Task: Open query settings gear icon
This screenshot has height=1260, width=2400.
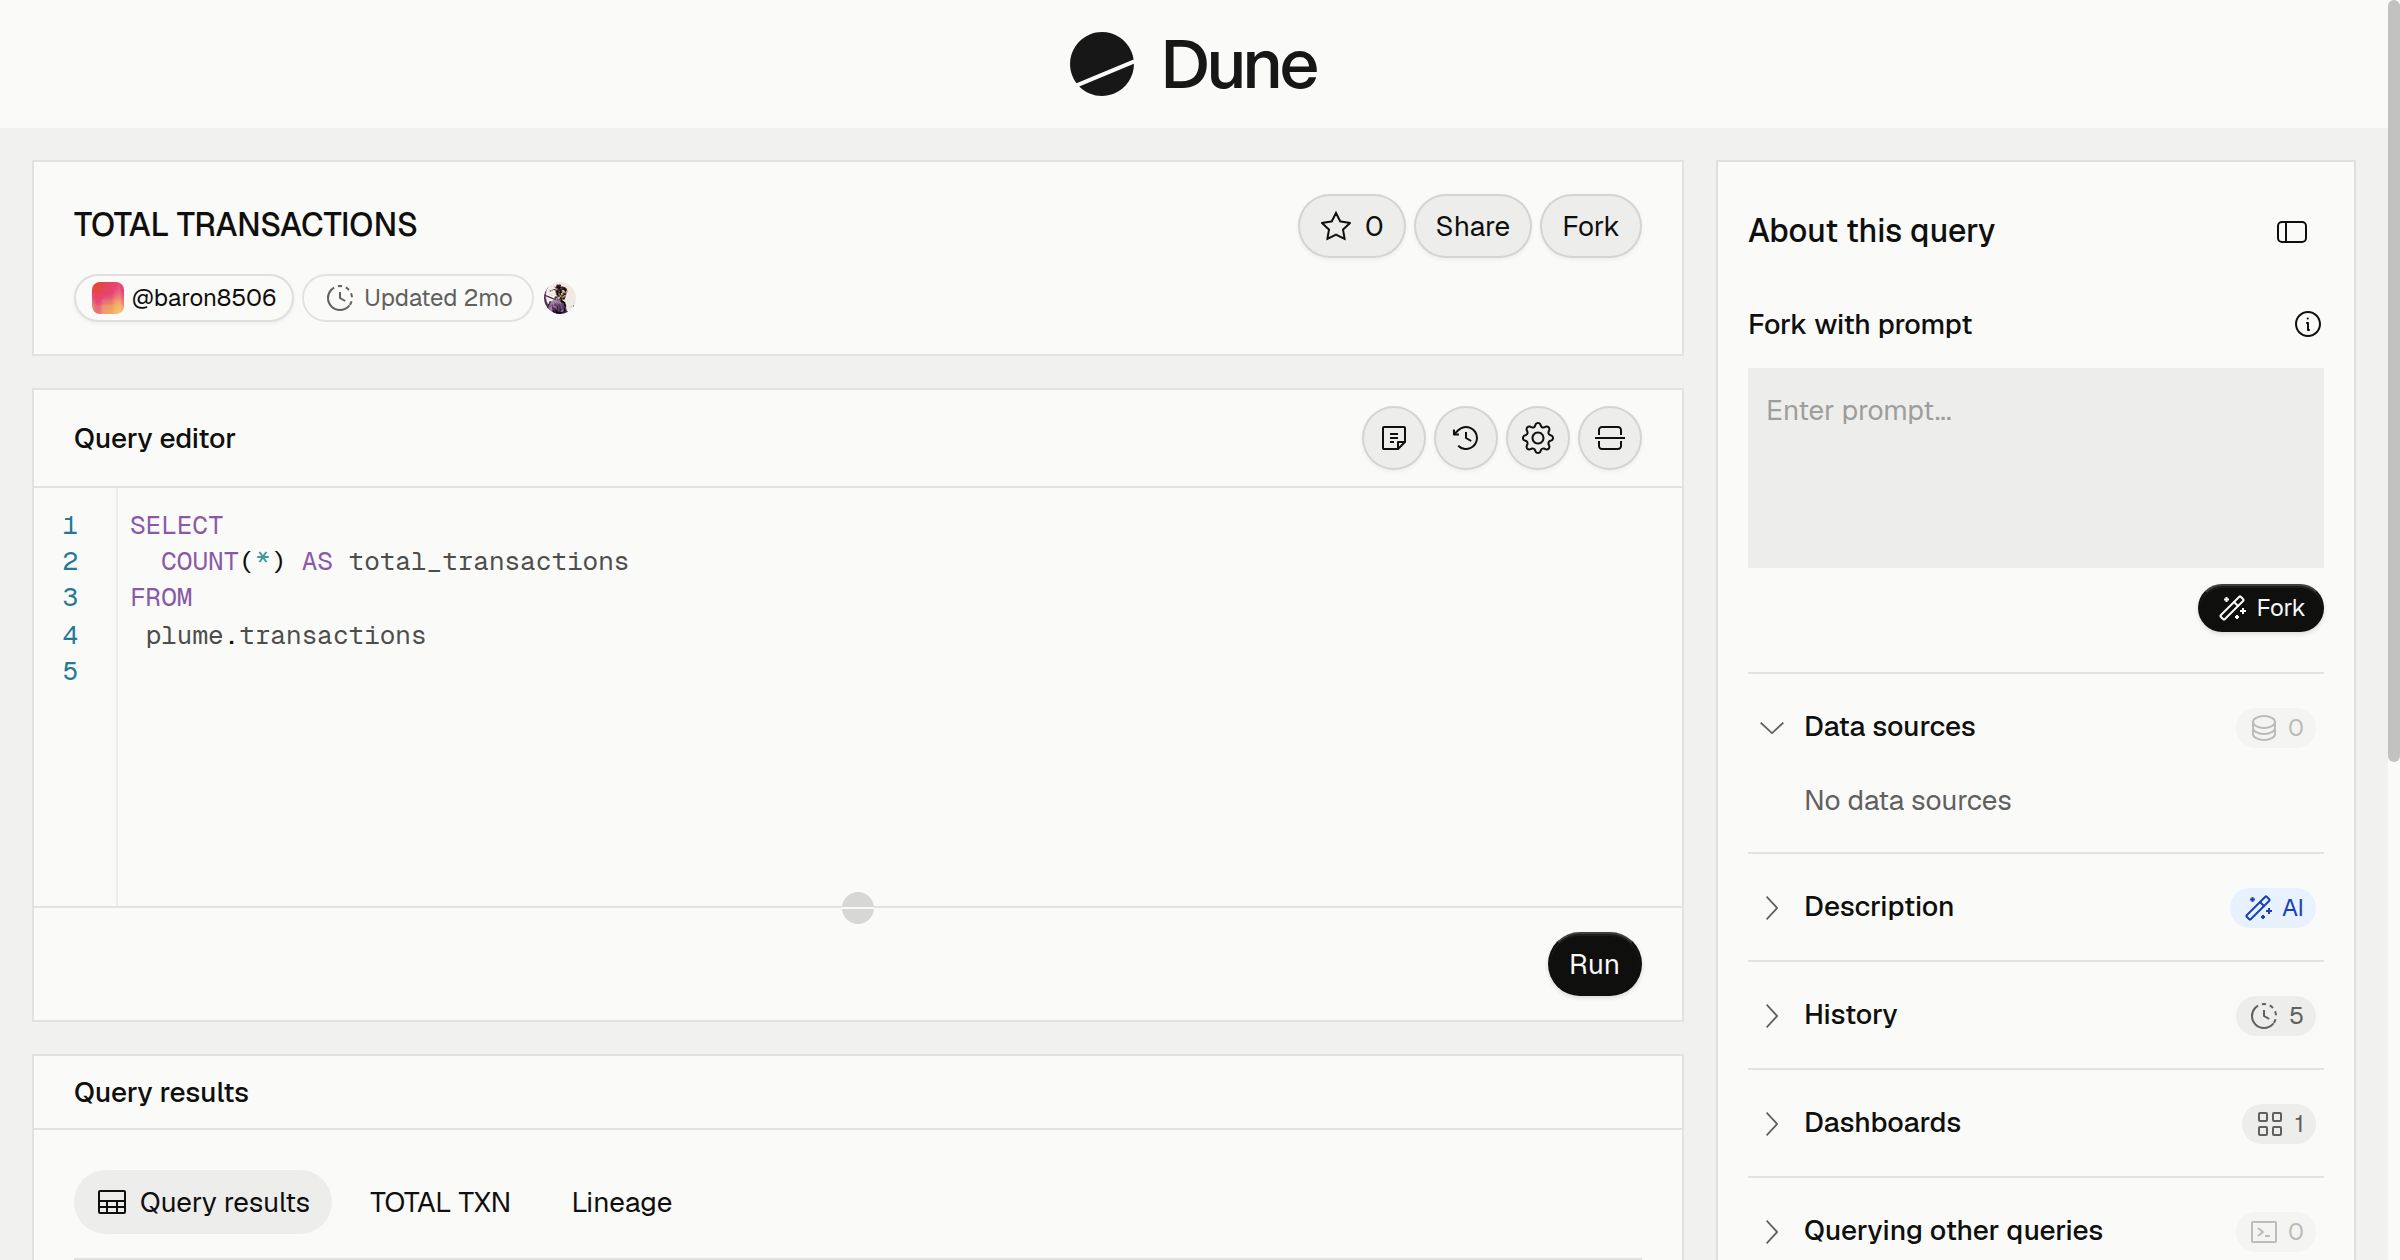Action: (x=1537, y=438)
